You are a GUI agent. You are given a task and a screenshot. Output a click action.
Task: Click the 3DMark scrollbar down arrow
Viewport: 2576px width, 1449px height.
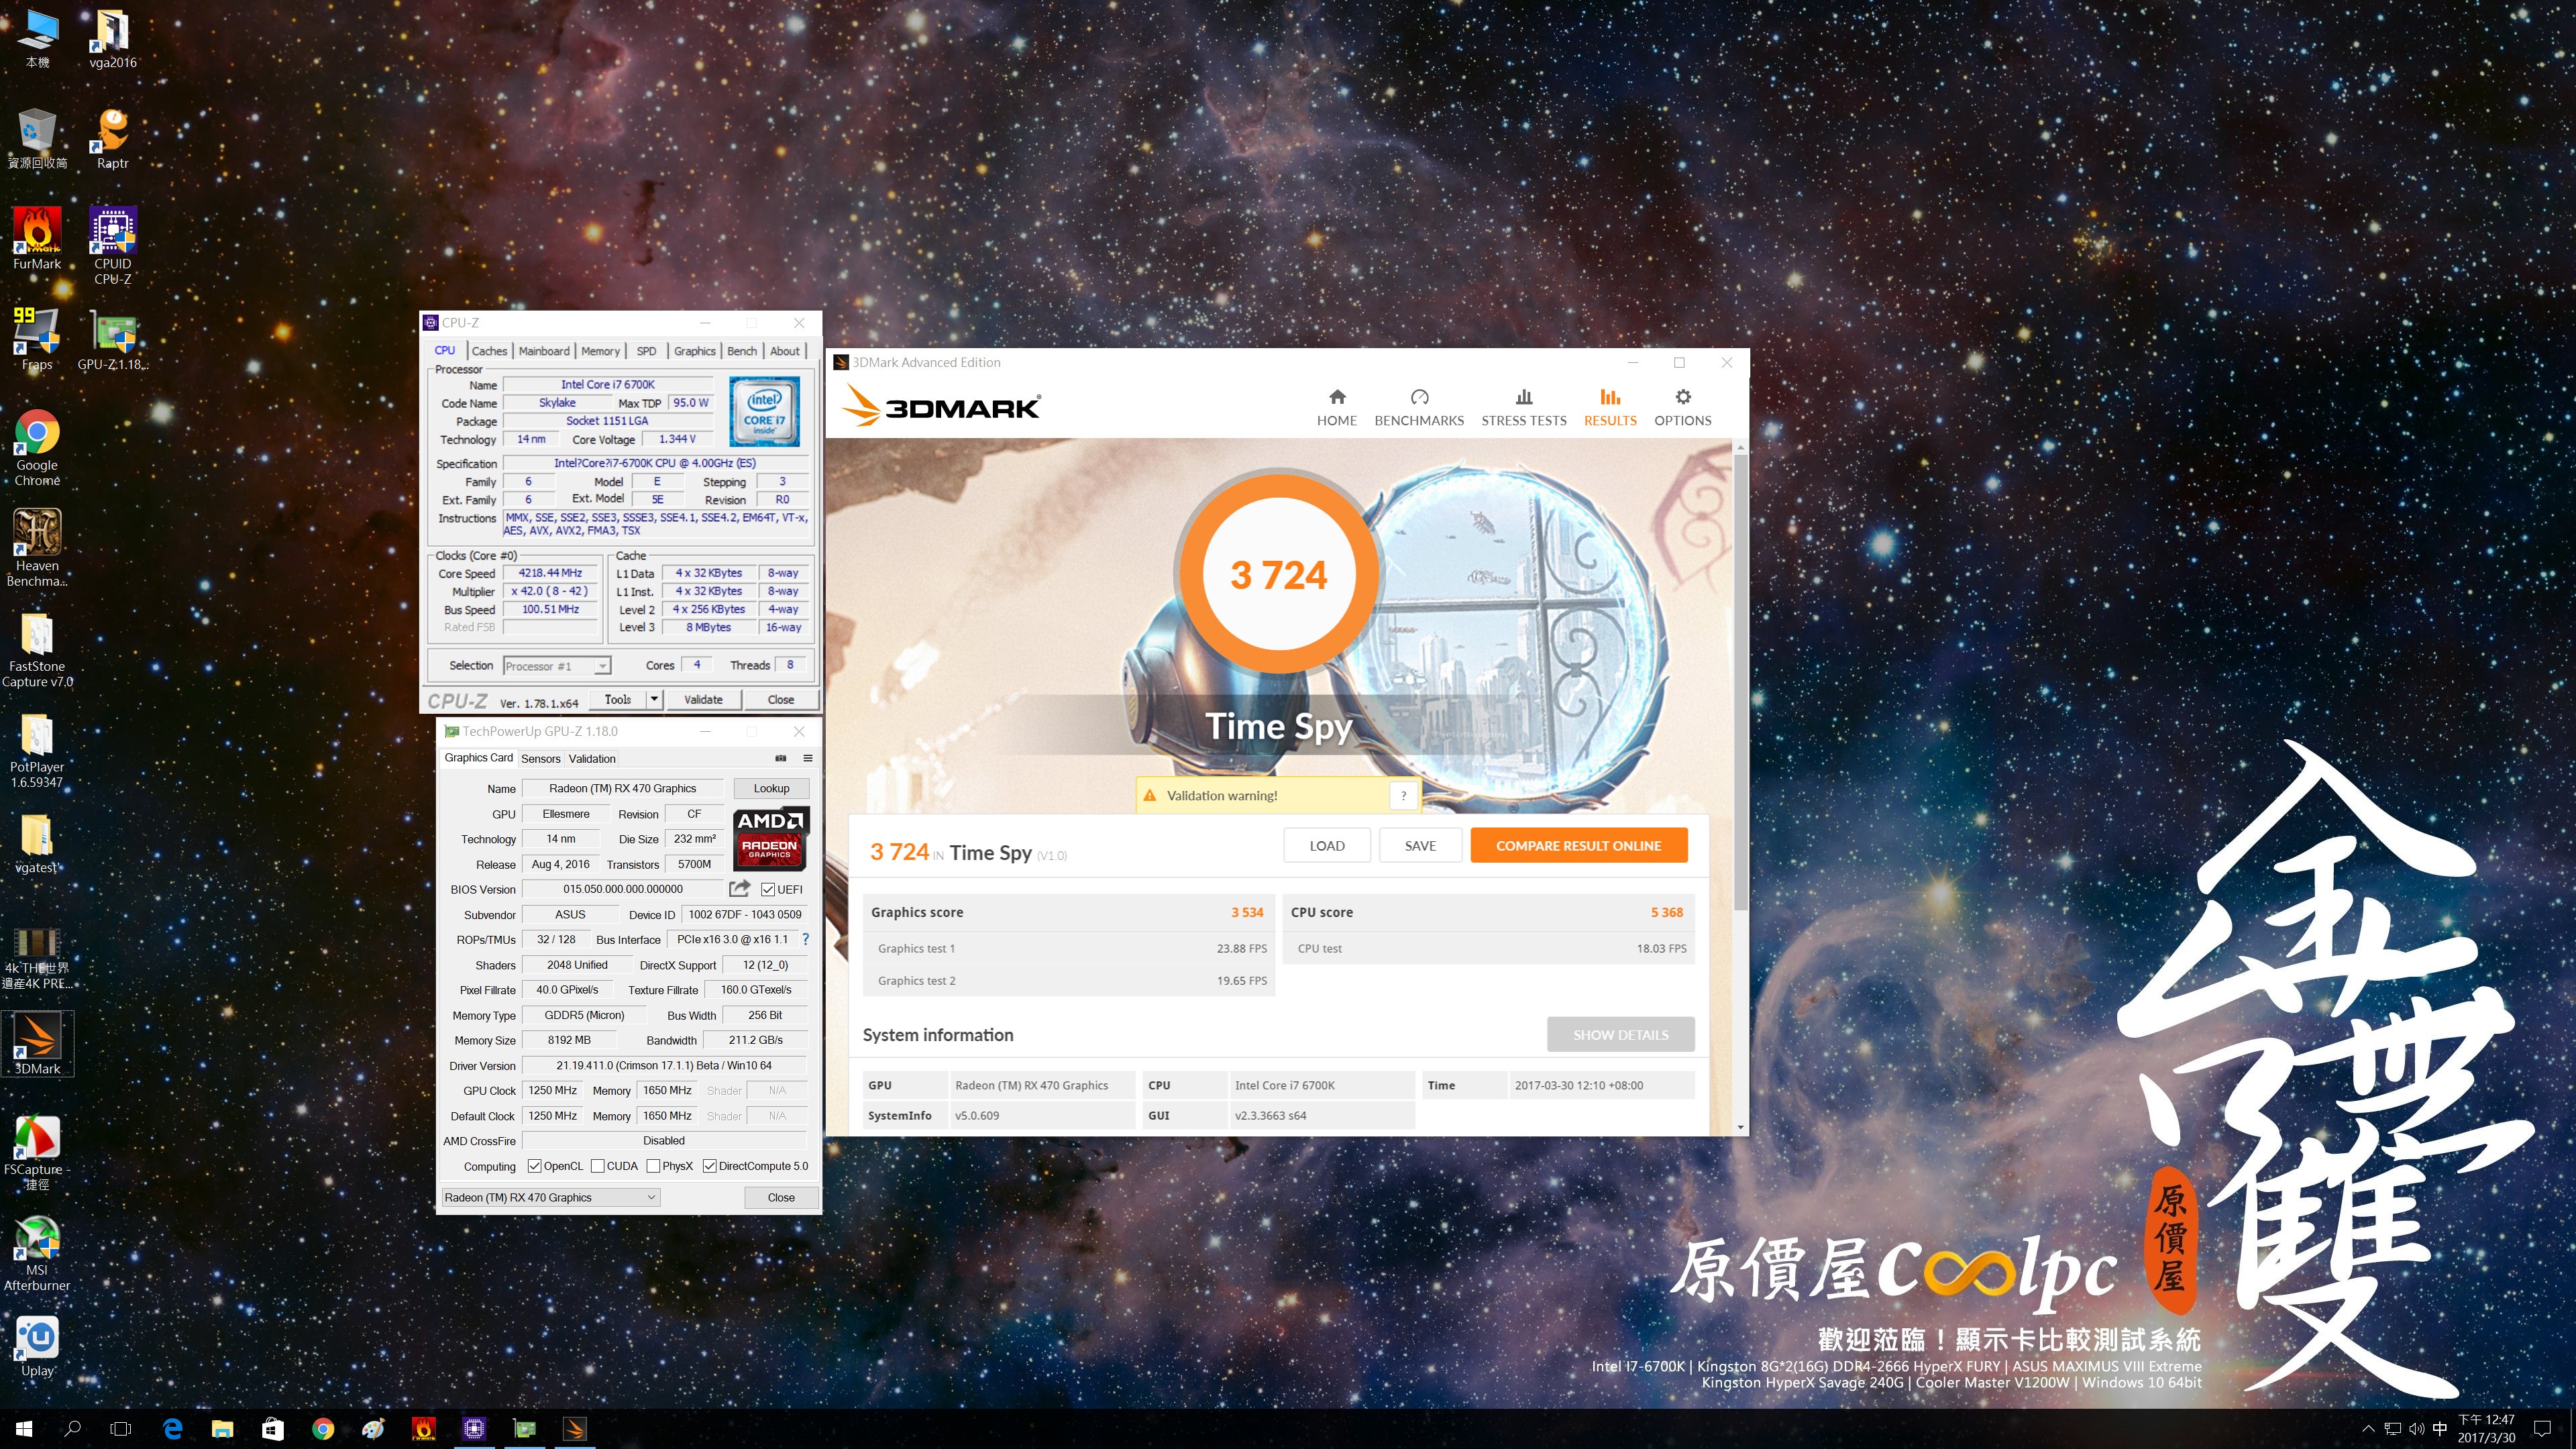click(x=1741, y=1127)
